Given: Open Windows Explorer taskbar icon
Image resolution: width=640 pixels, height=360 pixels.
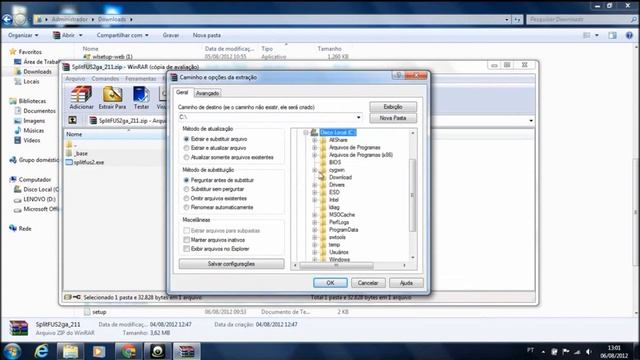Looking at the screenshot, I should [70, 351].
